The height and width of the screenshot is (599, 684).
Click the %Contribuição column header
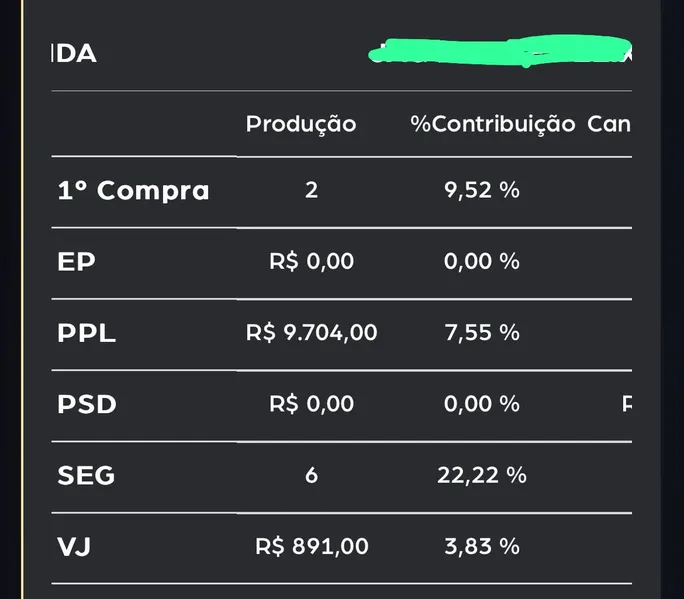[492, 124]
